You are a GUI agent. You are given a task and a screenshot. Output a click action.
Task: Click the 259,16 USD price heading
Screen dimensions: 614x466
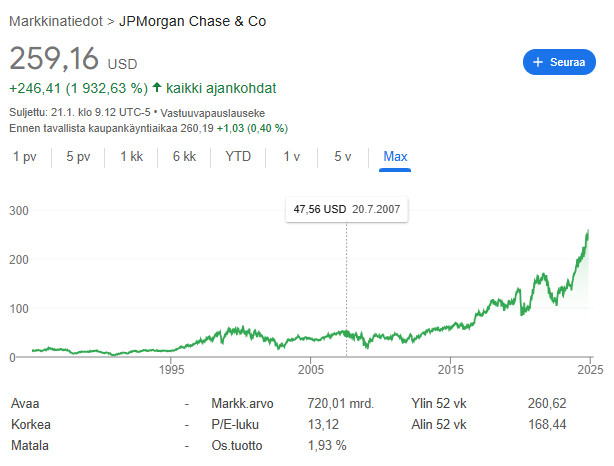pyautogui.click(x=74, y=59)
